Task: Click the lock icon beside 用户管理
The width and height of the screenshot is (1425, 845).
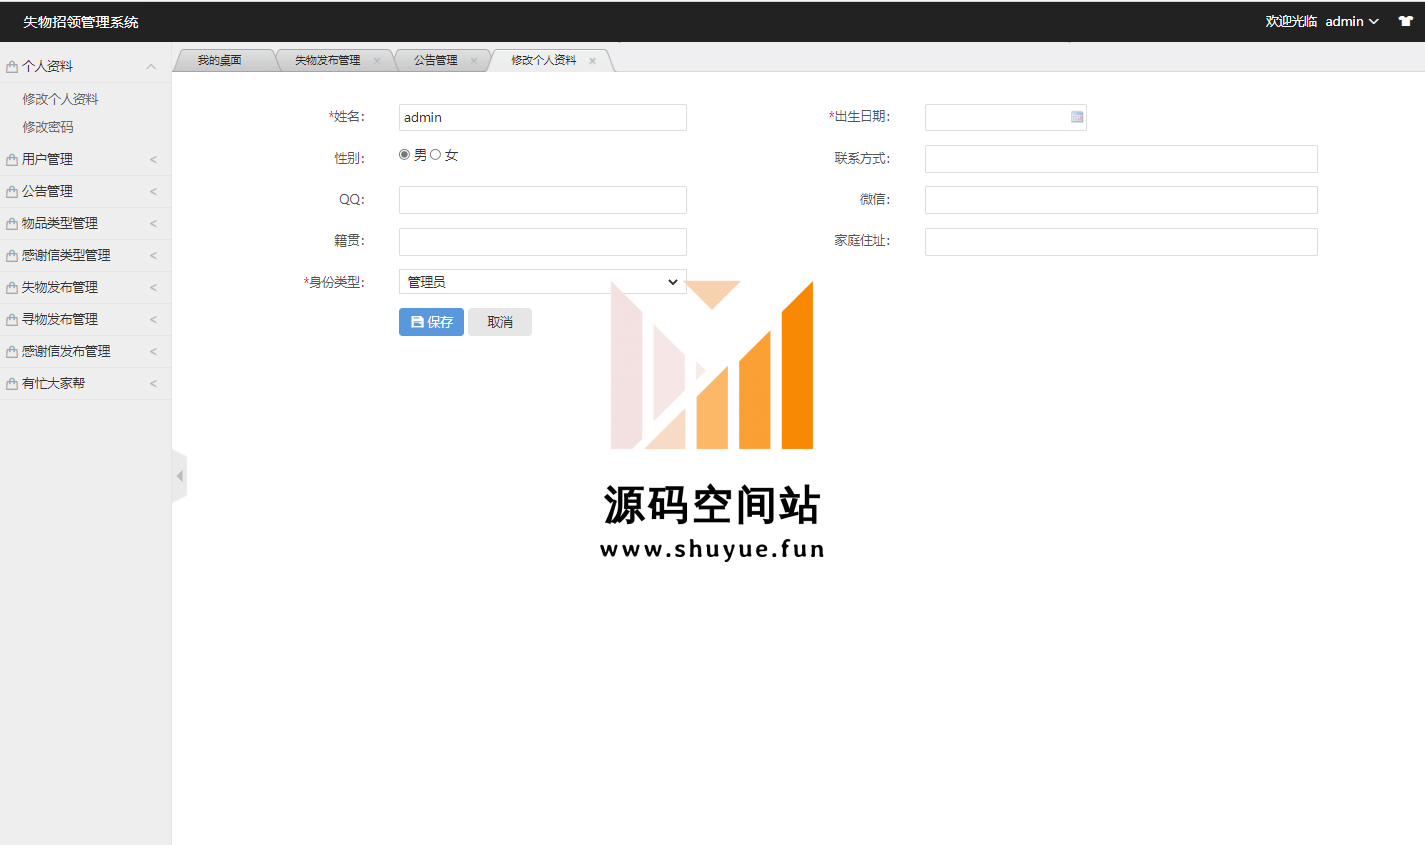Action: pos(12,160)
